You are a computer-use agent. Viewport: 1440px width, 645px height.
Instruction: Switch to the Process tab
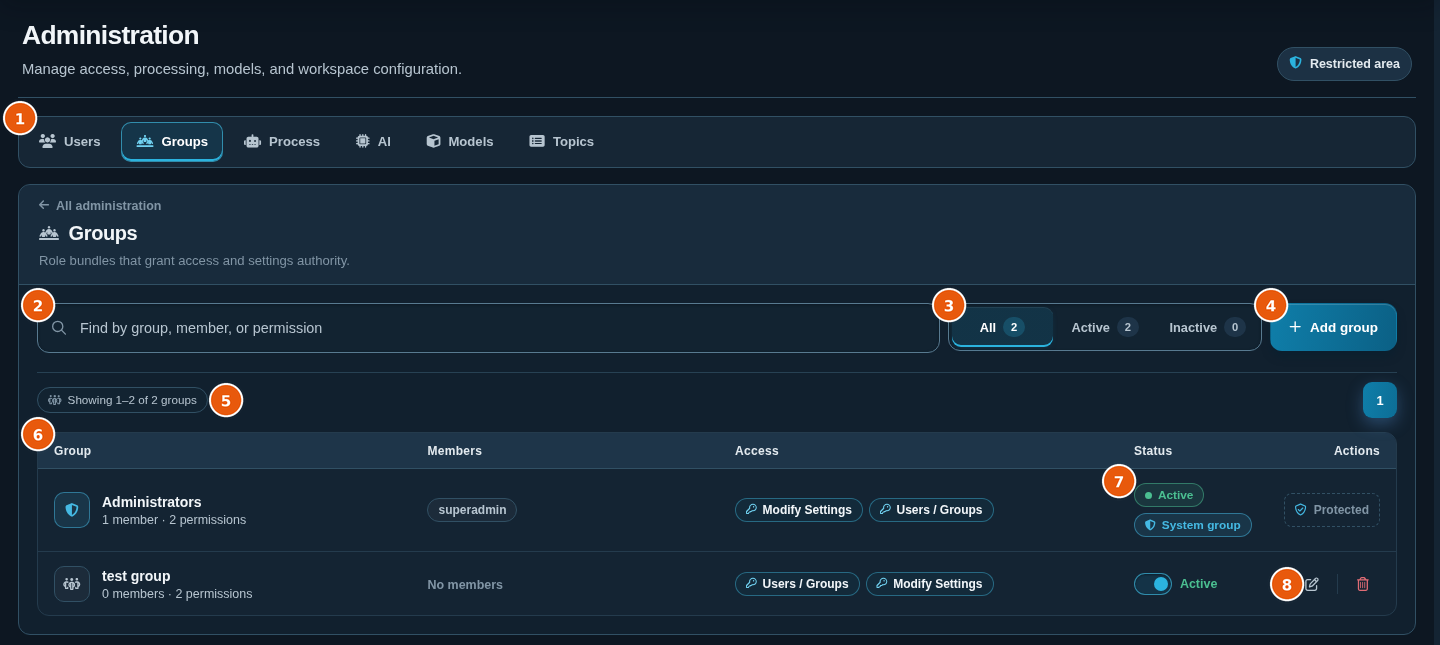282,141
